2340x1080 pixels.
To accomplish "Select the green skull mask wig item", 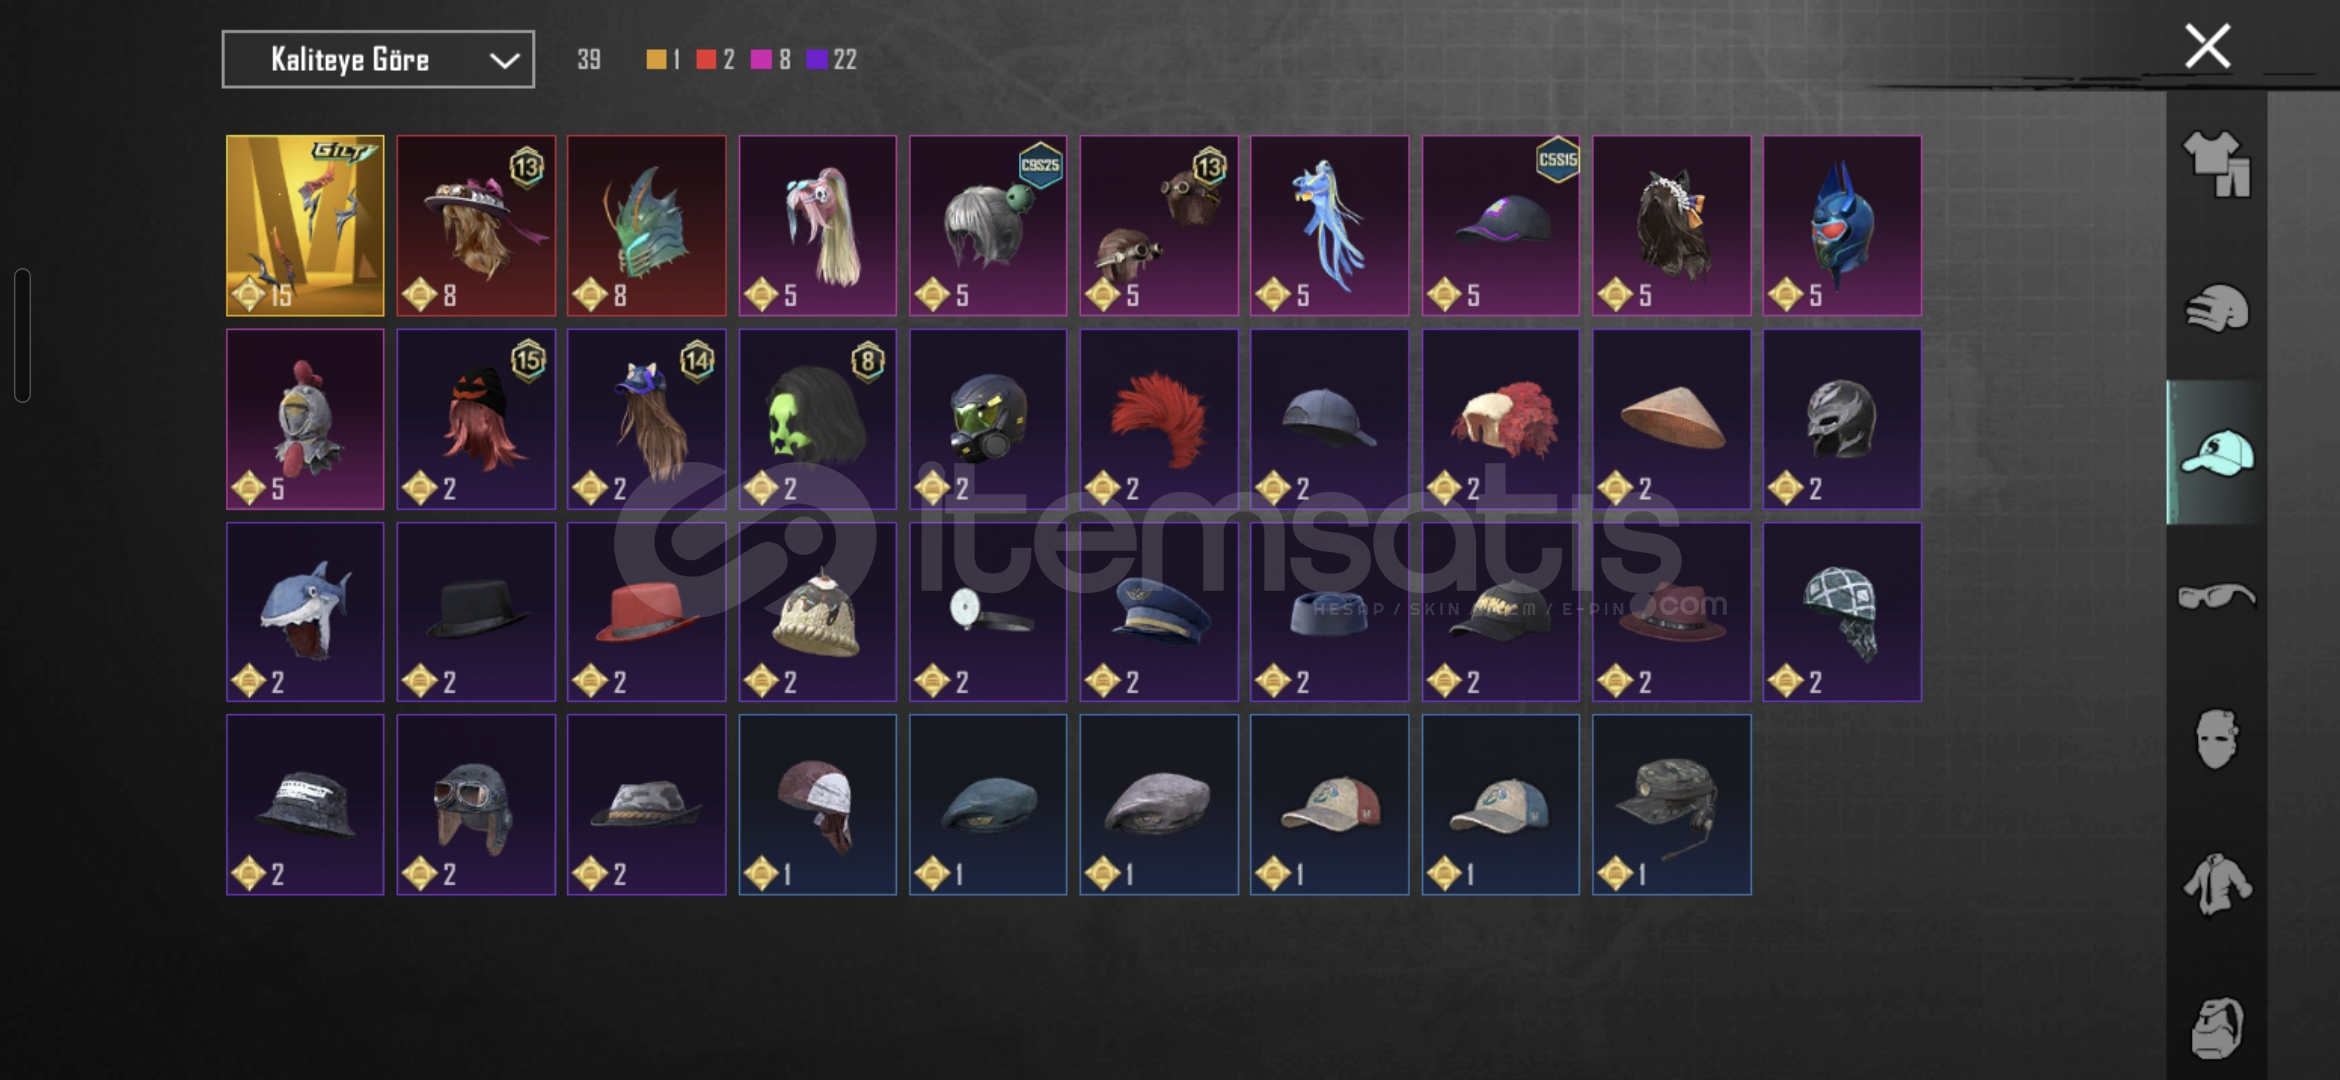I will click(x=817, y=419).
